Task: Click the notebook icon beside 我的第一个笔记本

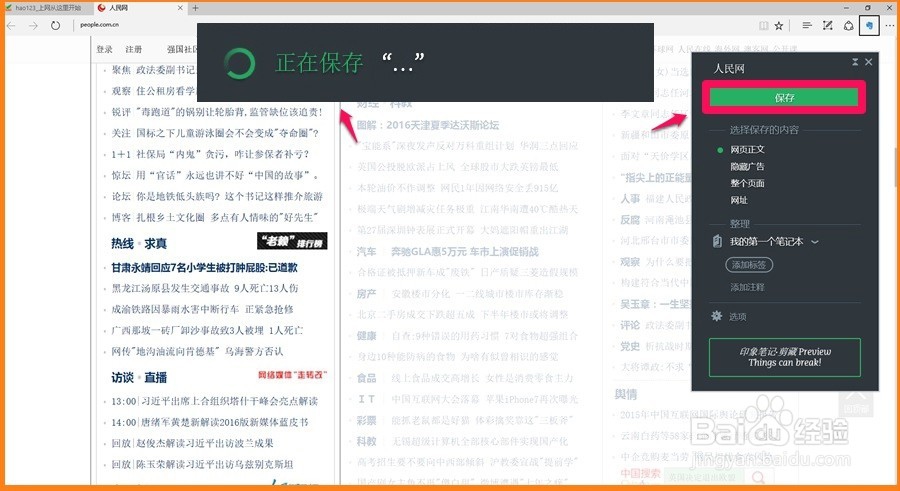Action: (x=717, y=241)
